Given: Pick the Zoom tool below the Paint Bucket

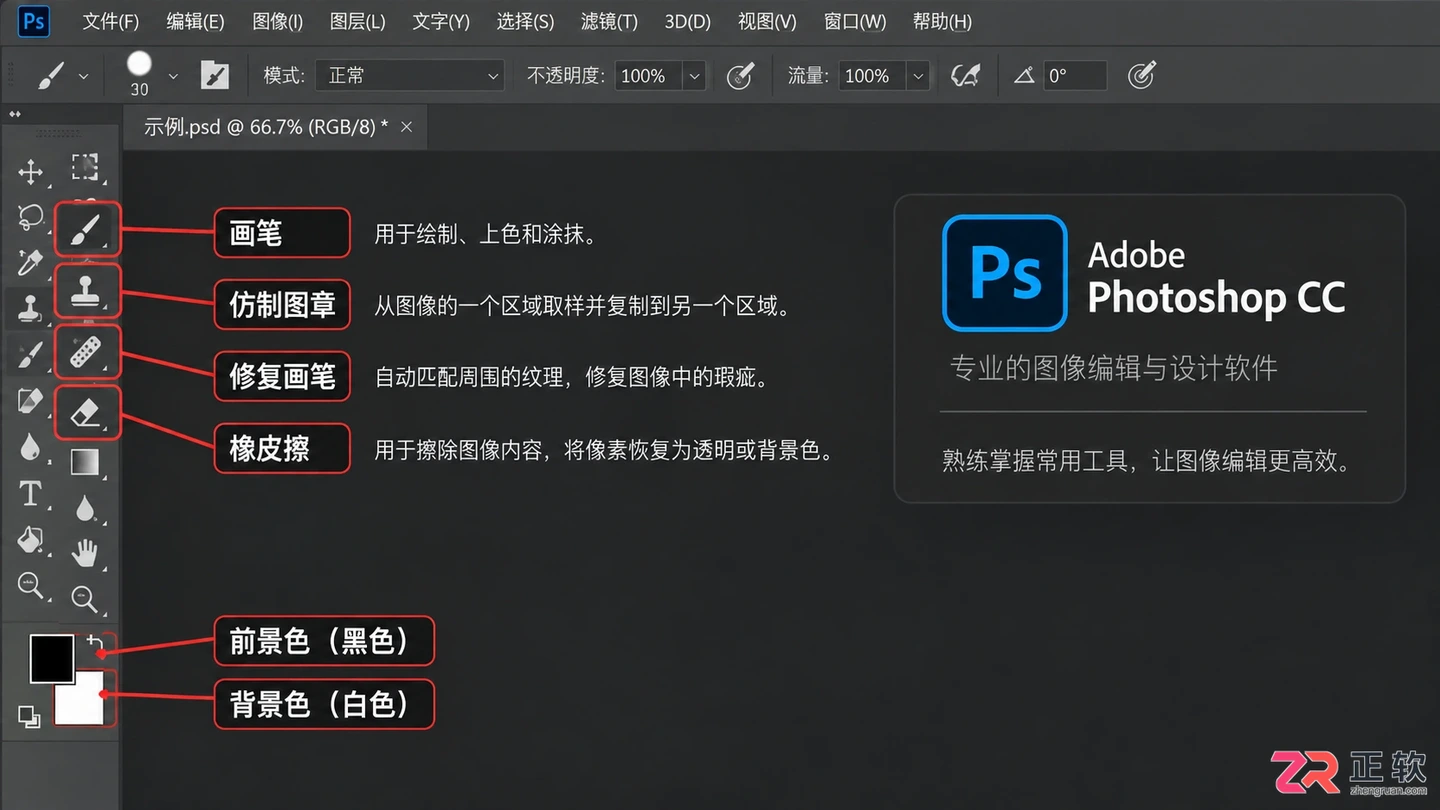Looking at the screenshot, I should [x=31, y=585].
